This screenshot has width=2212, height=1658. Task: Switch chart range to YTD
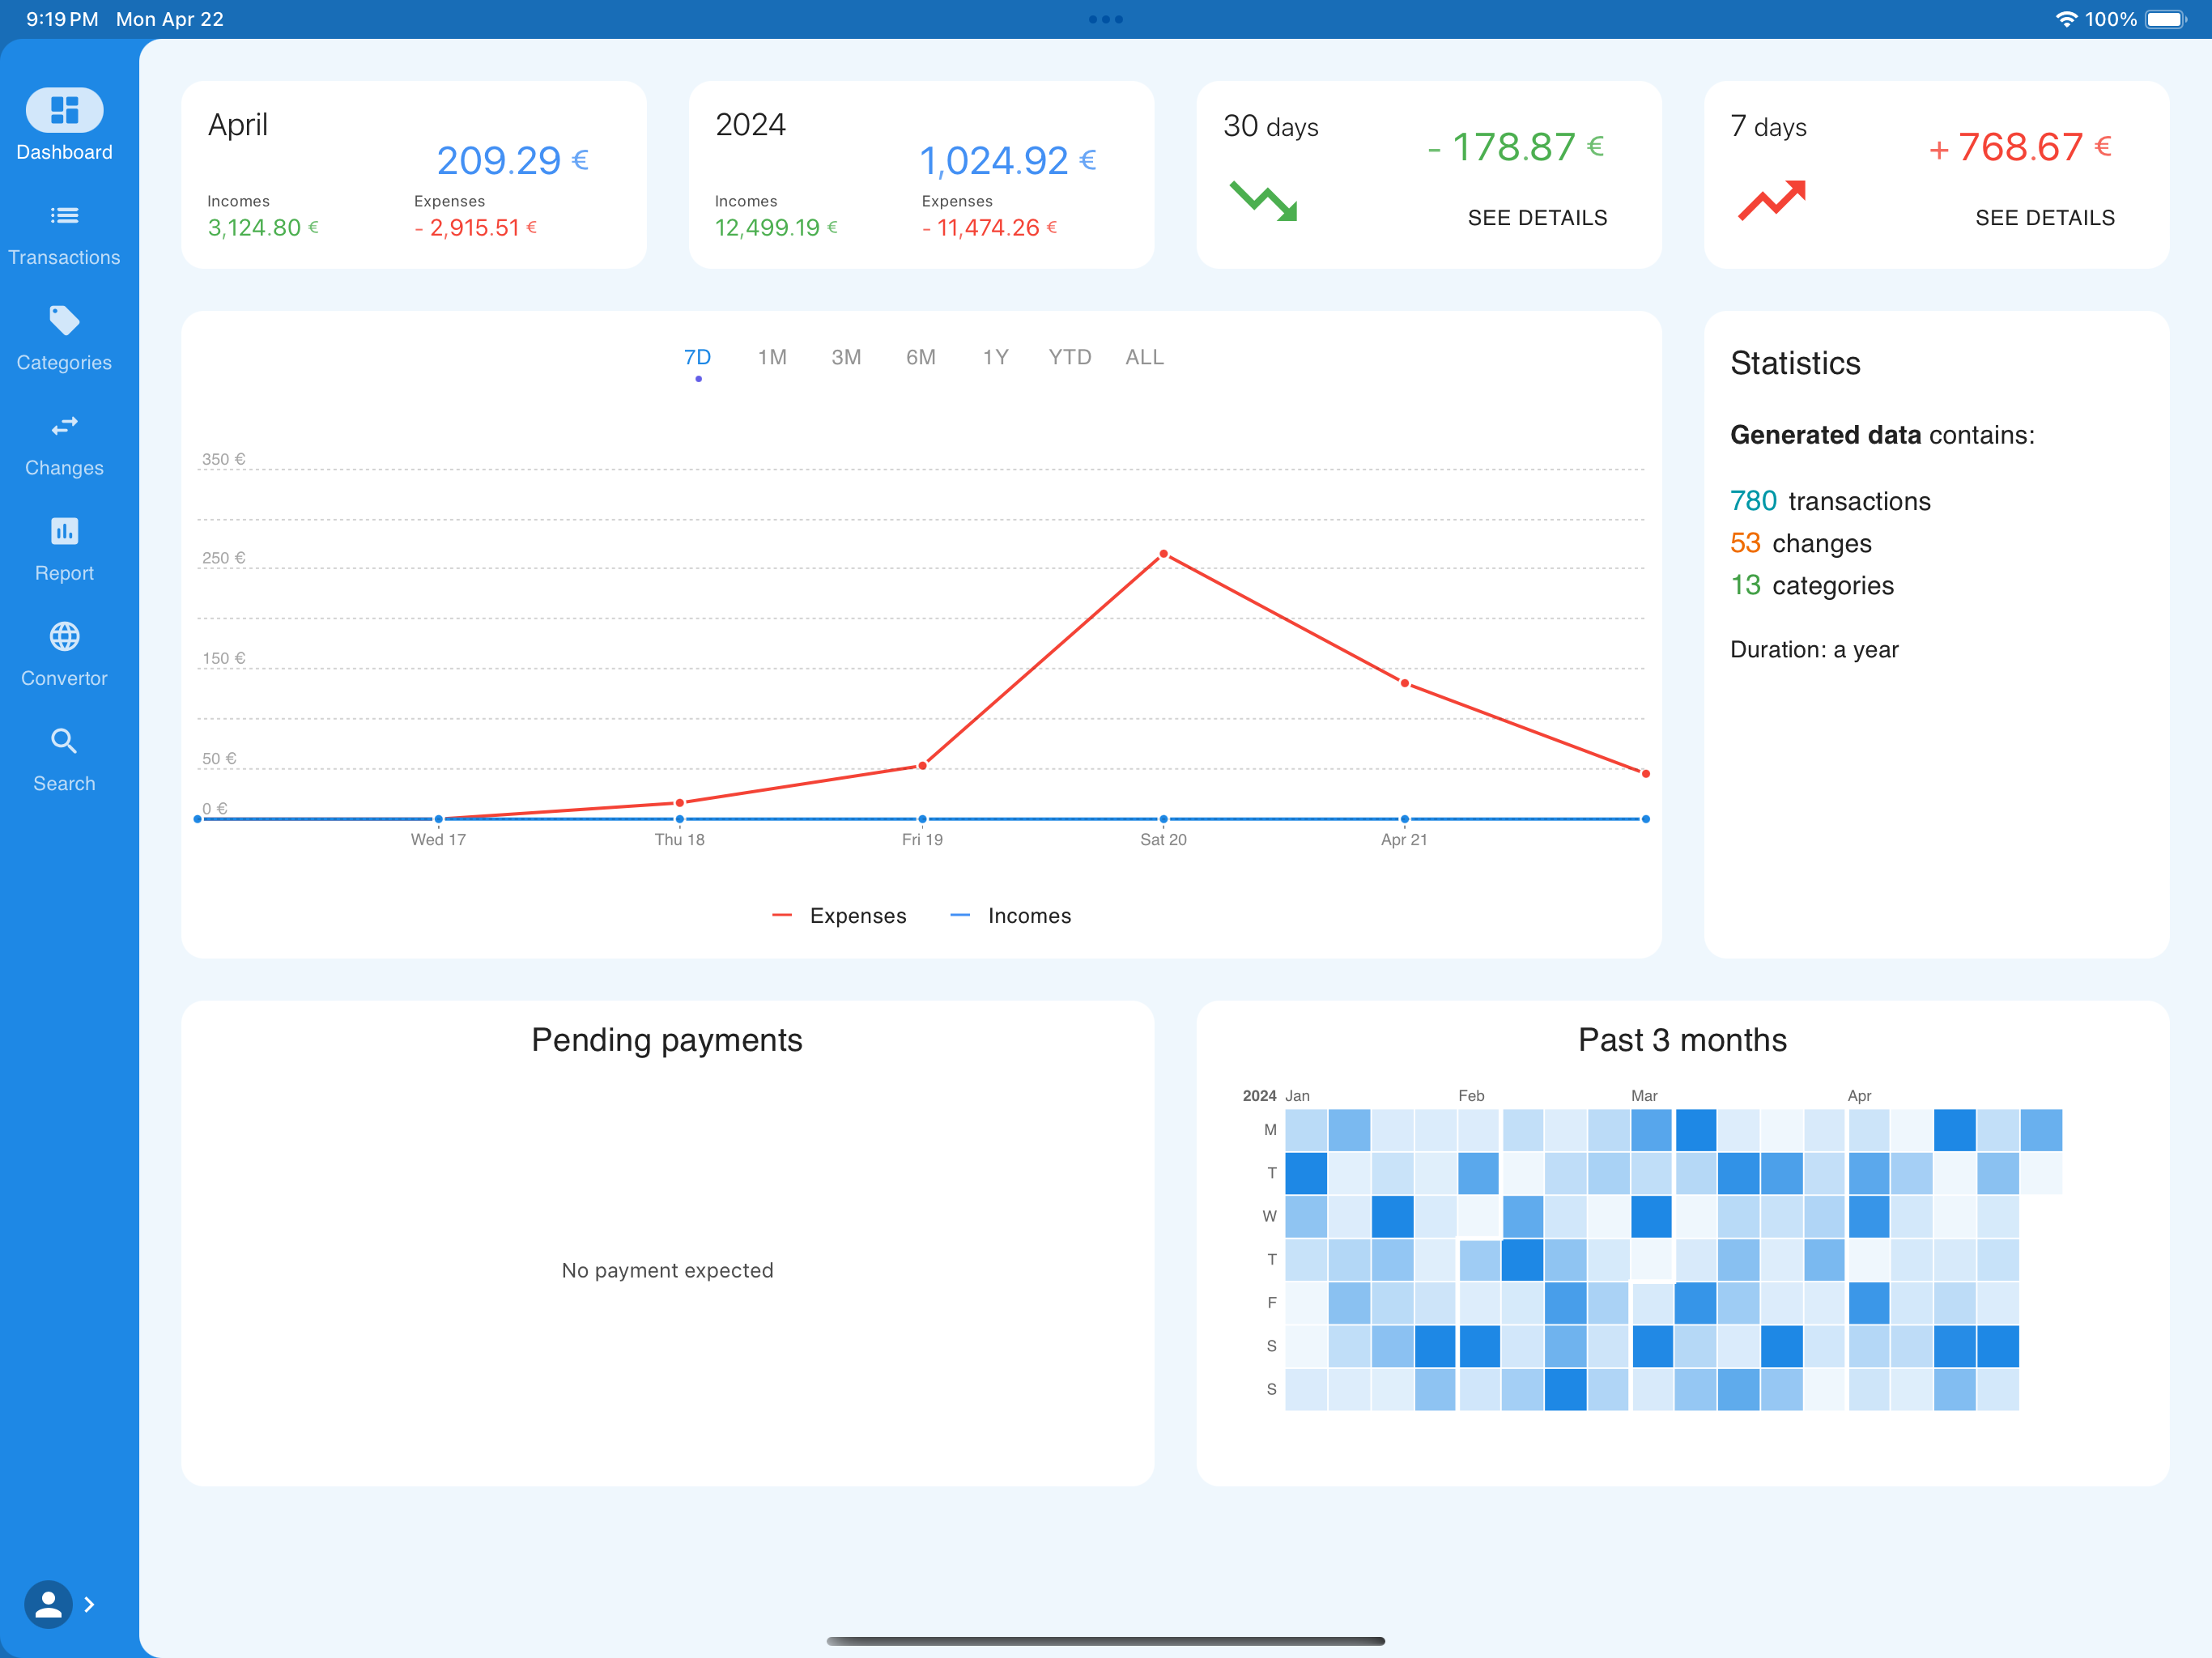[x=1069, y=357]
